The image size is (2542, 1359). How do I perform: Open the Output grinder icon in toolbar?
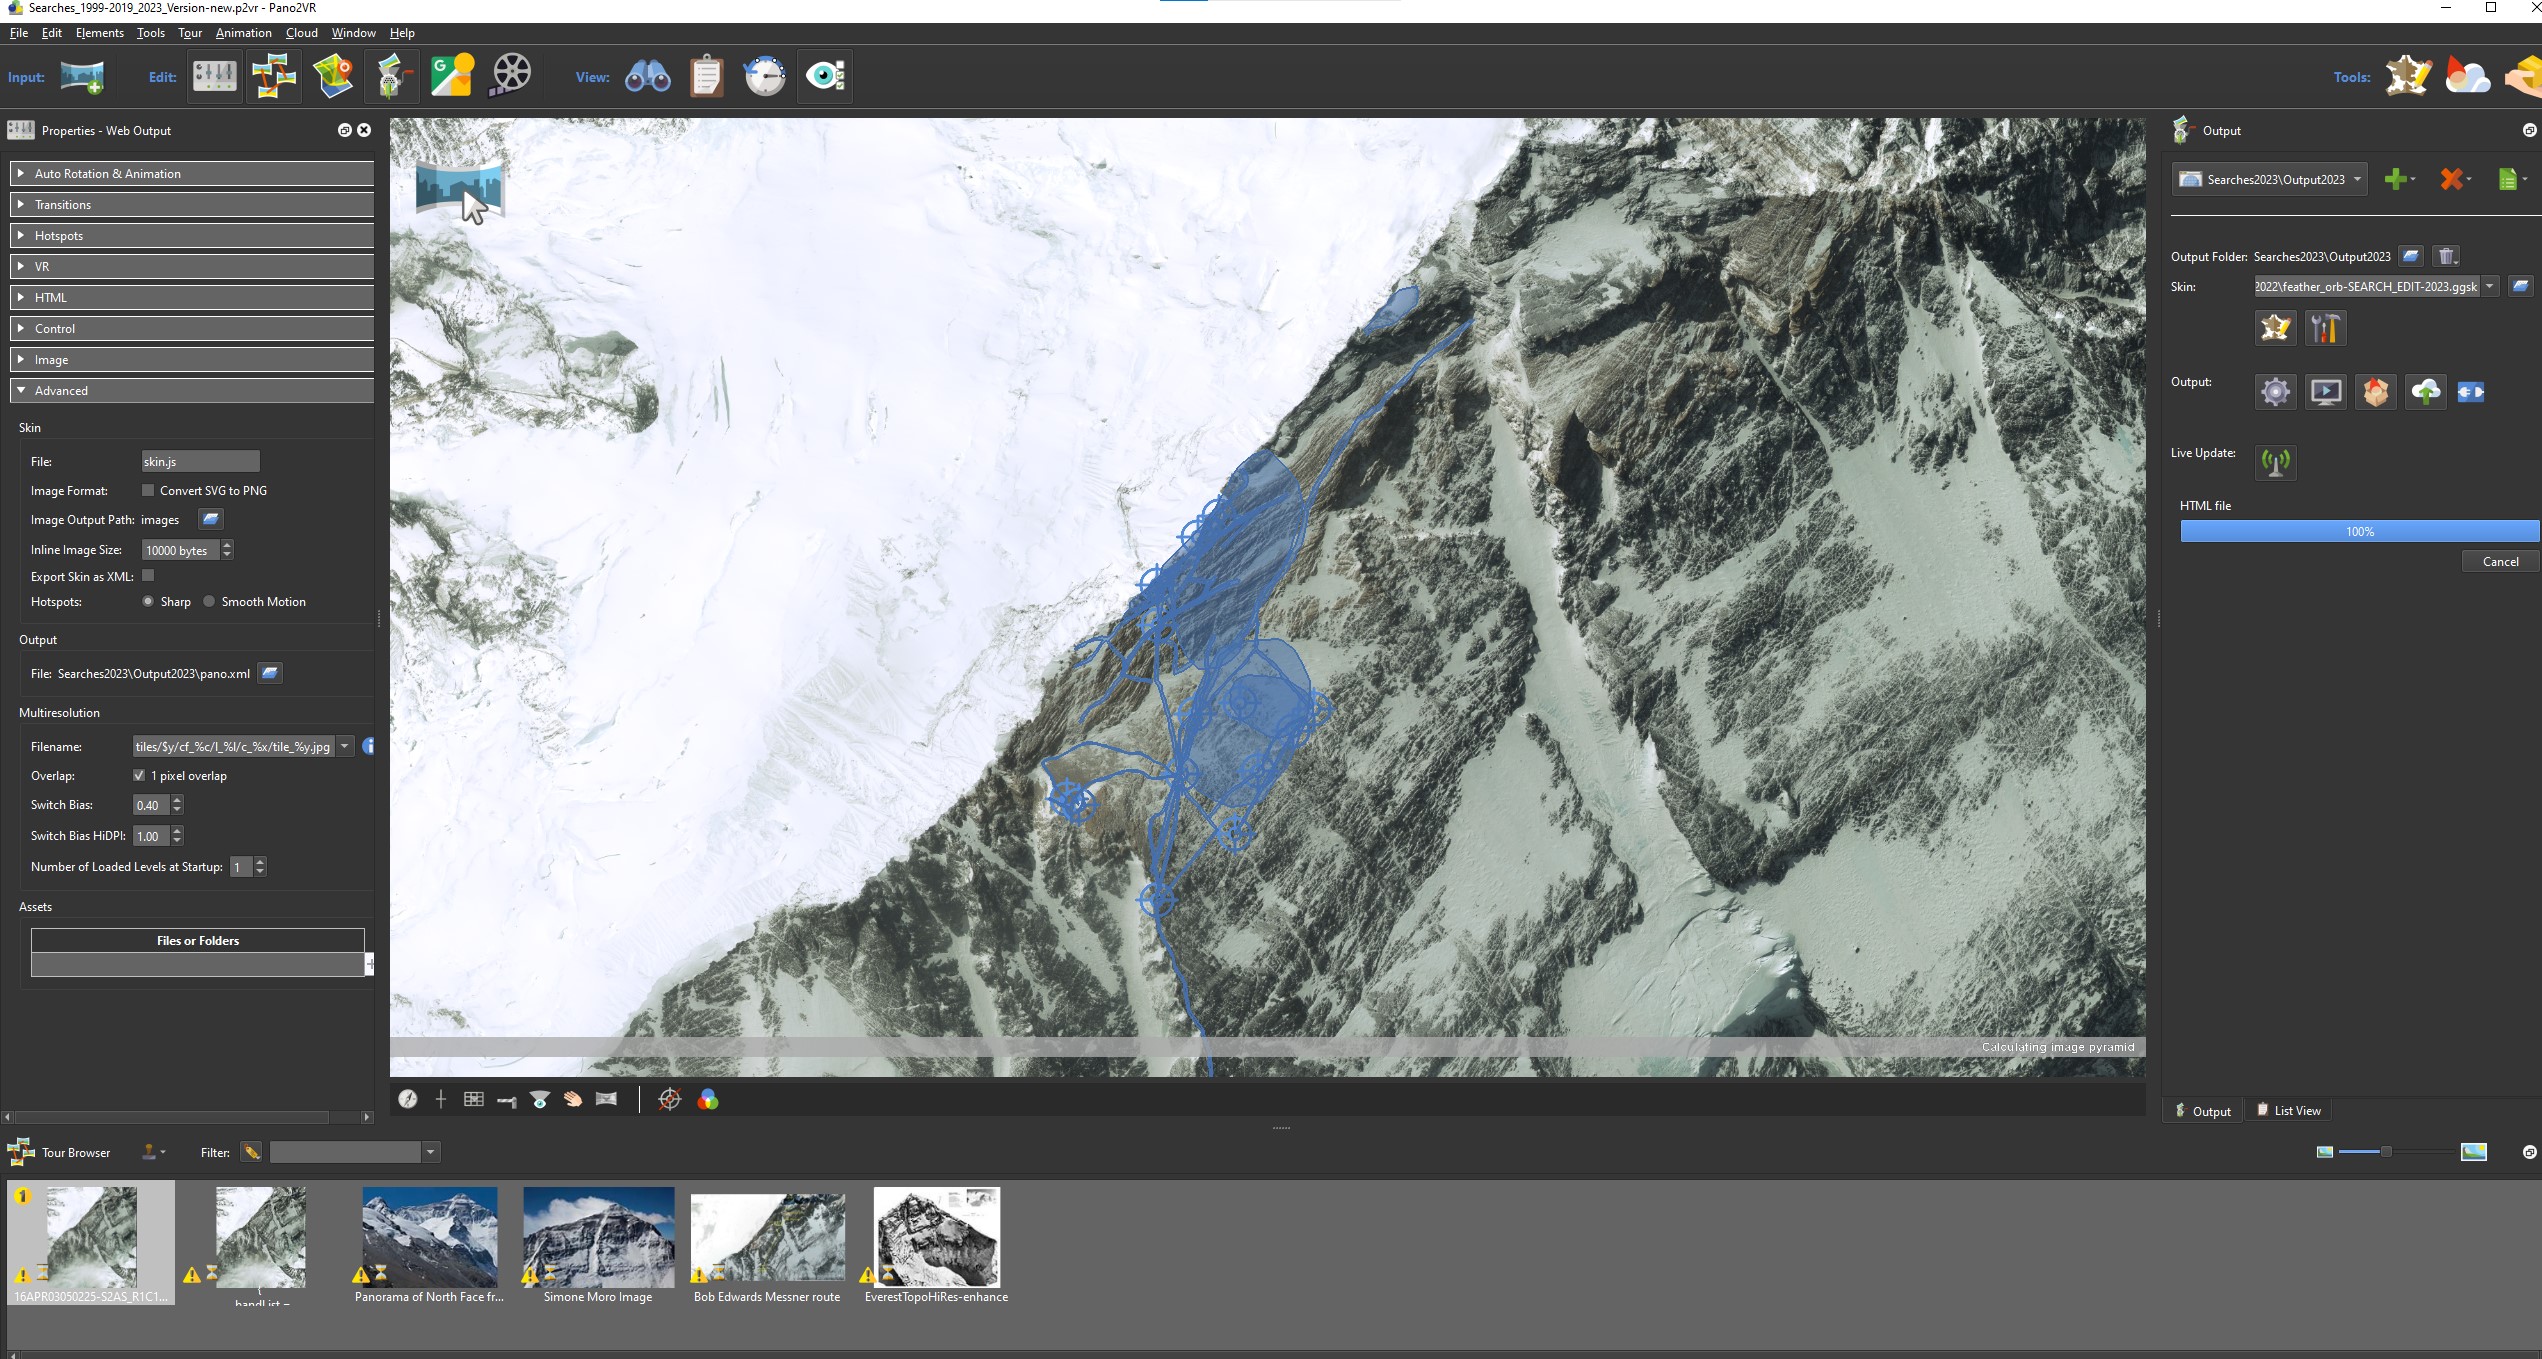pyautogui.click(x=392, y=76)
